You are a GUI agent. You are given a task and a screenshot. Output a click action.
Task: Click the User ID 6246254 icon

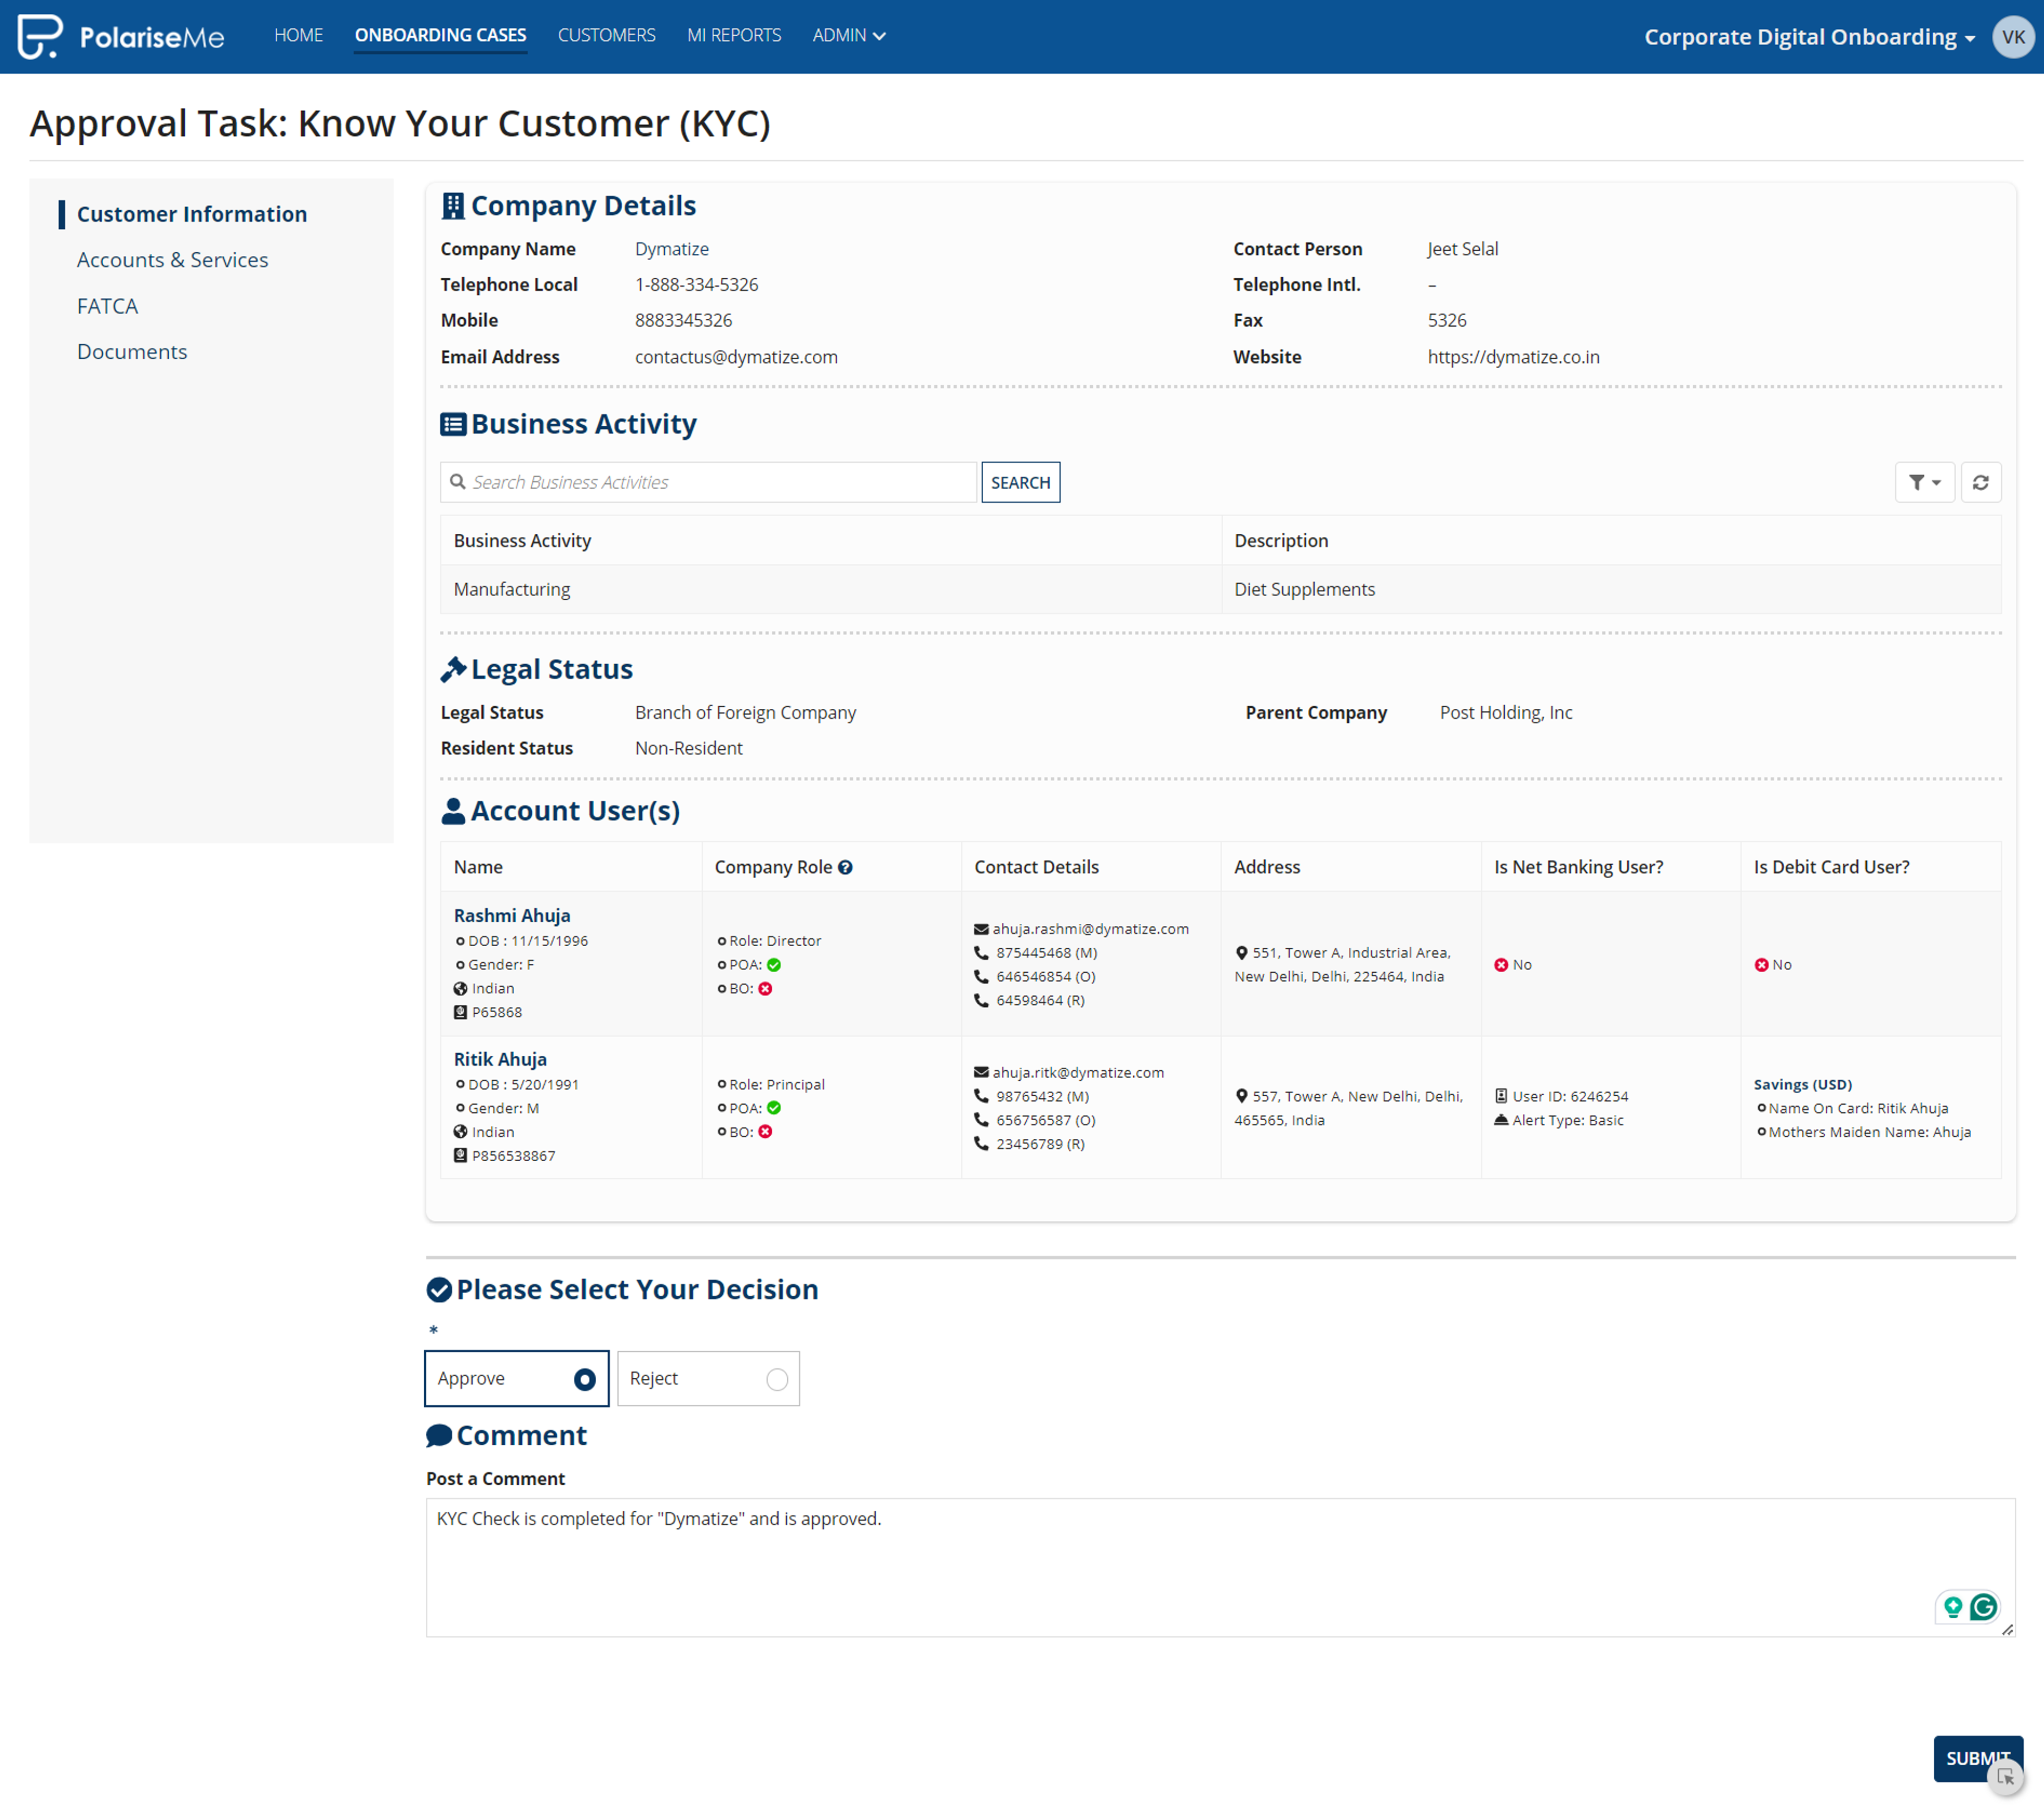click(x=1501, y=1096)
